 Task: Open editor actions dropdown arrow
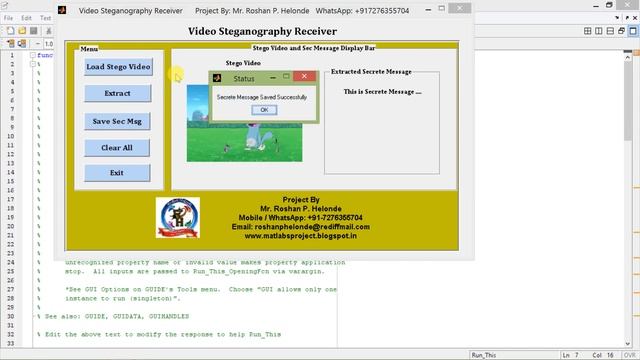pyautogui.click(x=617, y=18)
